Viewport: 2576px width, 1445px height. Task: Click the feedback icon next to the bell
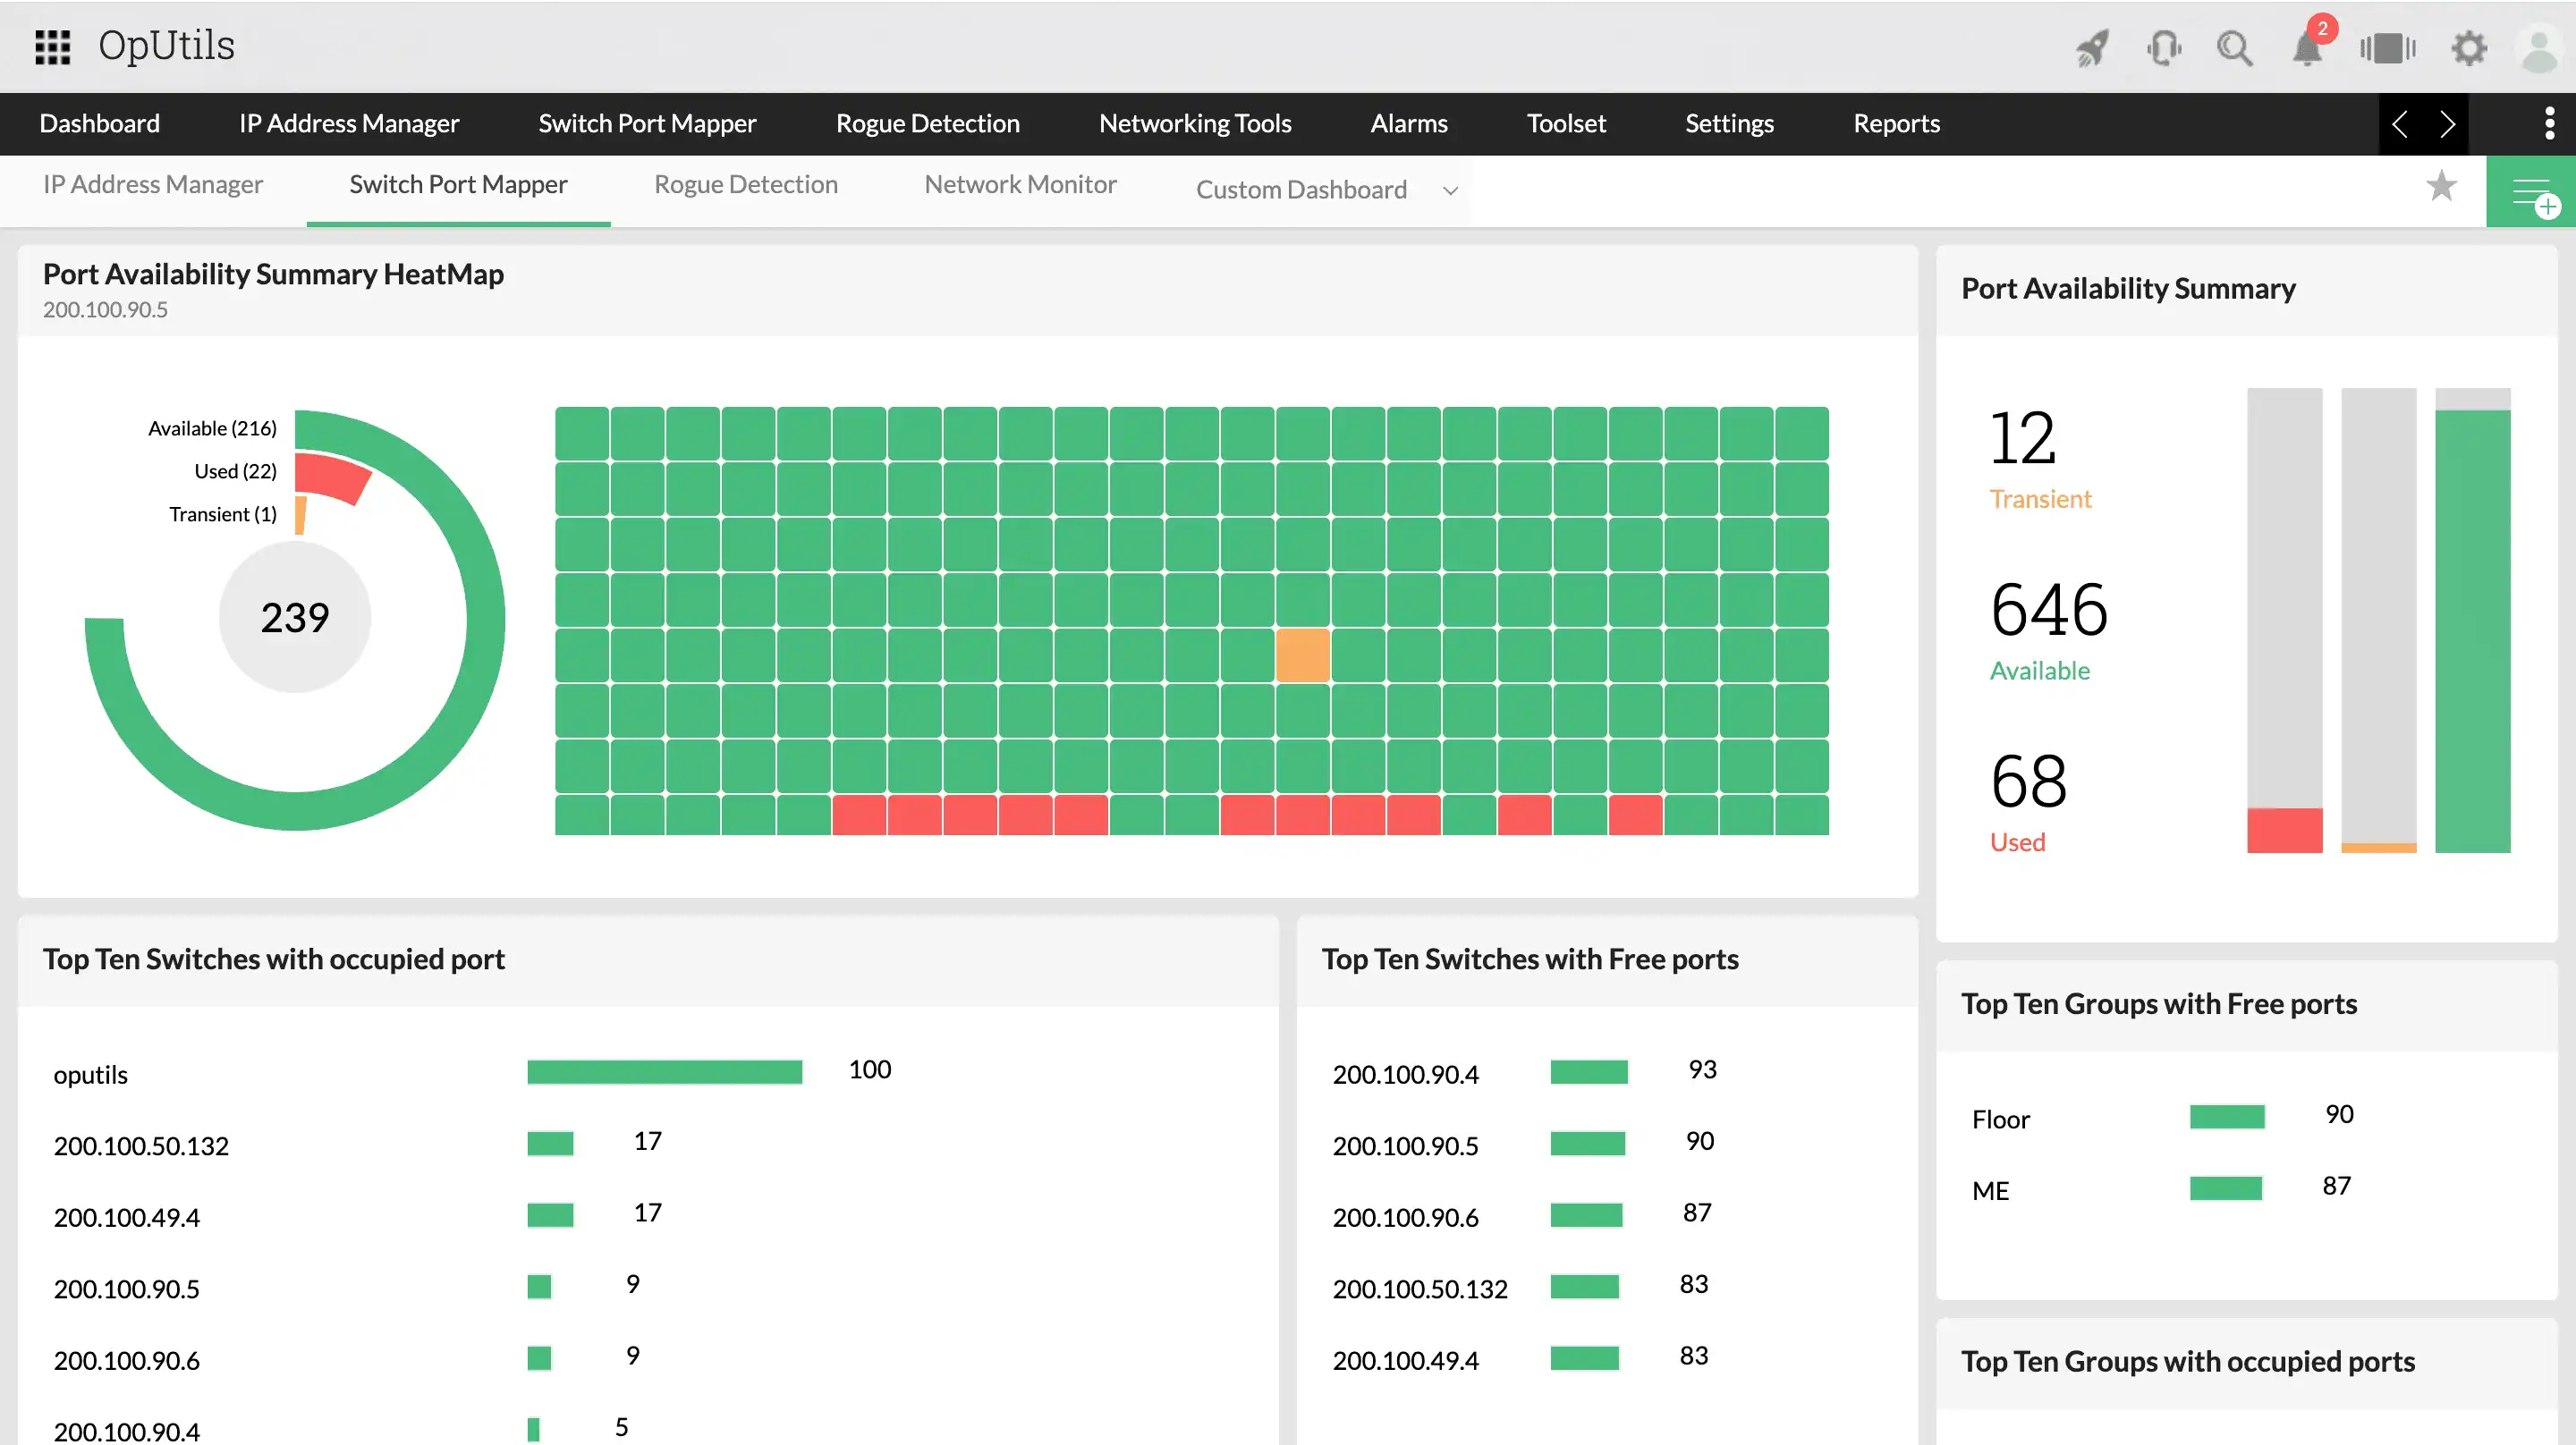(2388, 47)
